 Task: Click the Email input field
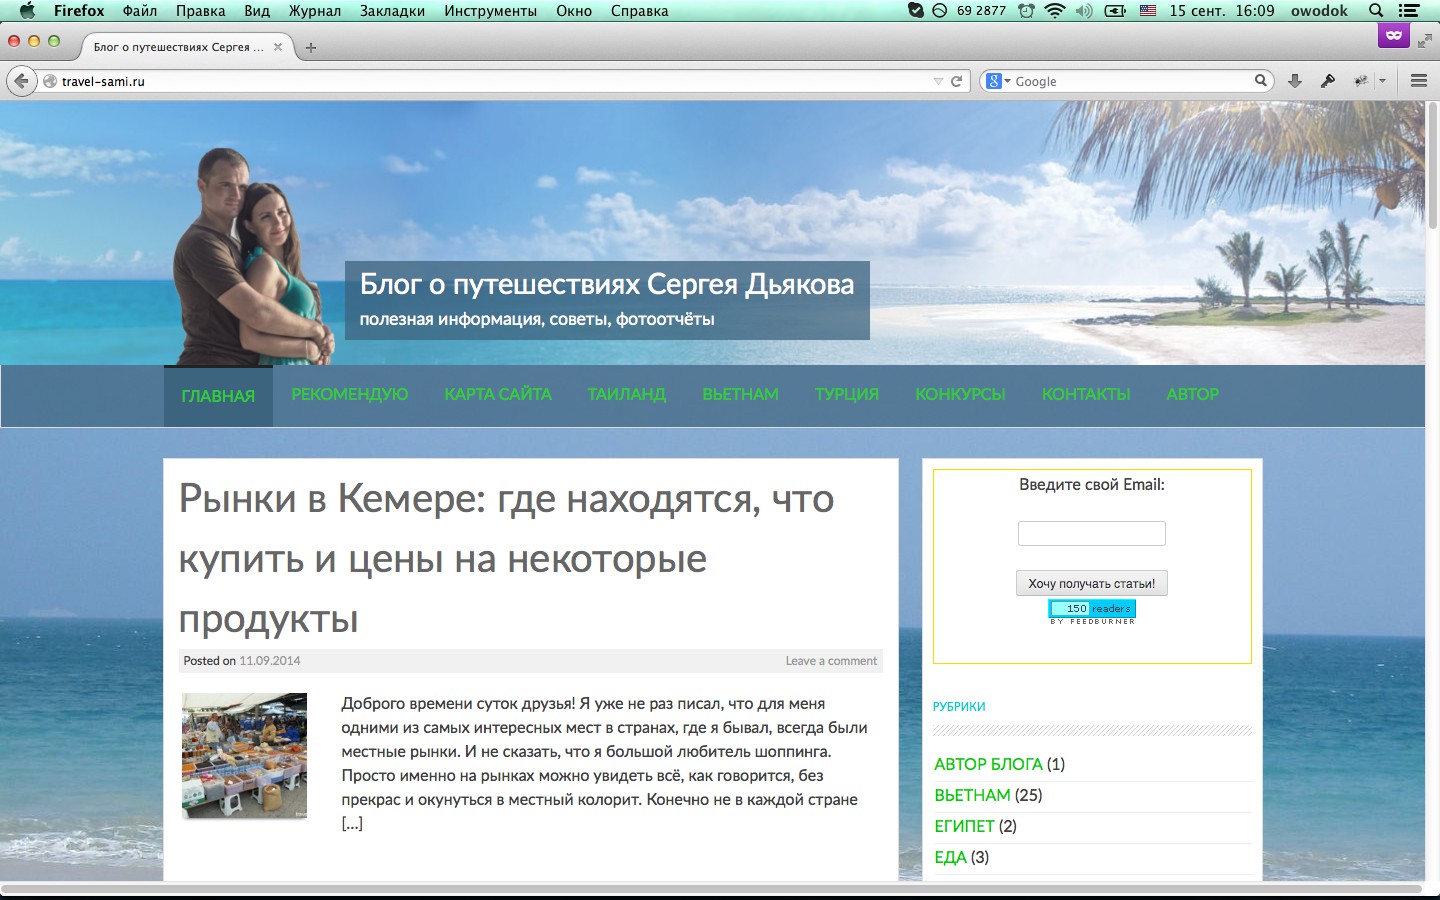coord(1092,533)
